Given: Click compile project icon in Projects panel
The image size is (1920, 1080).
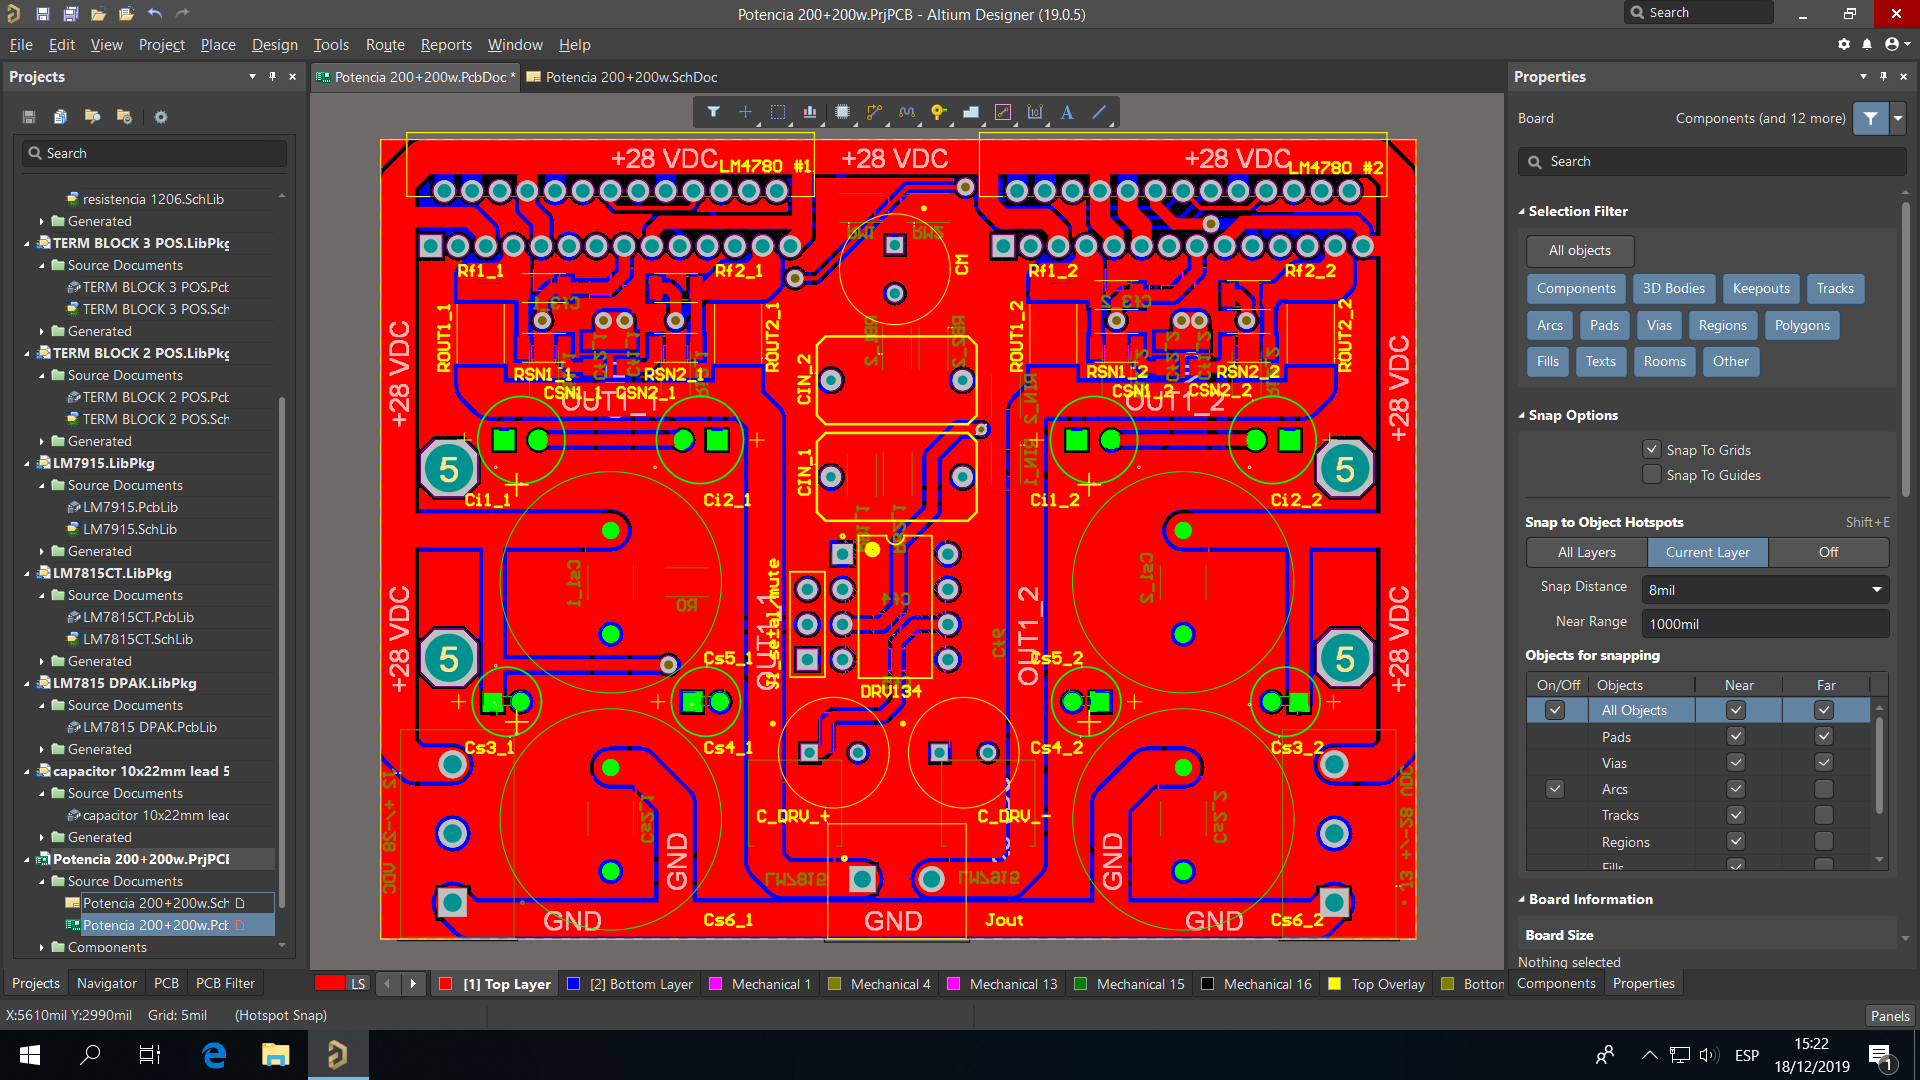Looking at the screenshot, I should coord(60,117).
